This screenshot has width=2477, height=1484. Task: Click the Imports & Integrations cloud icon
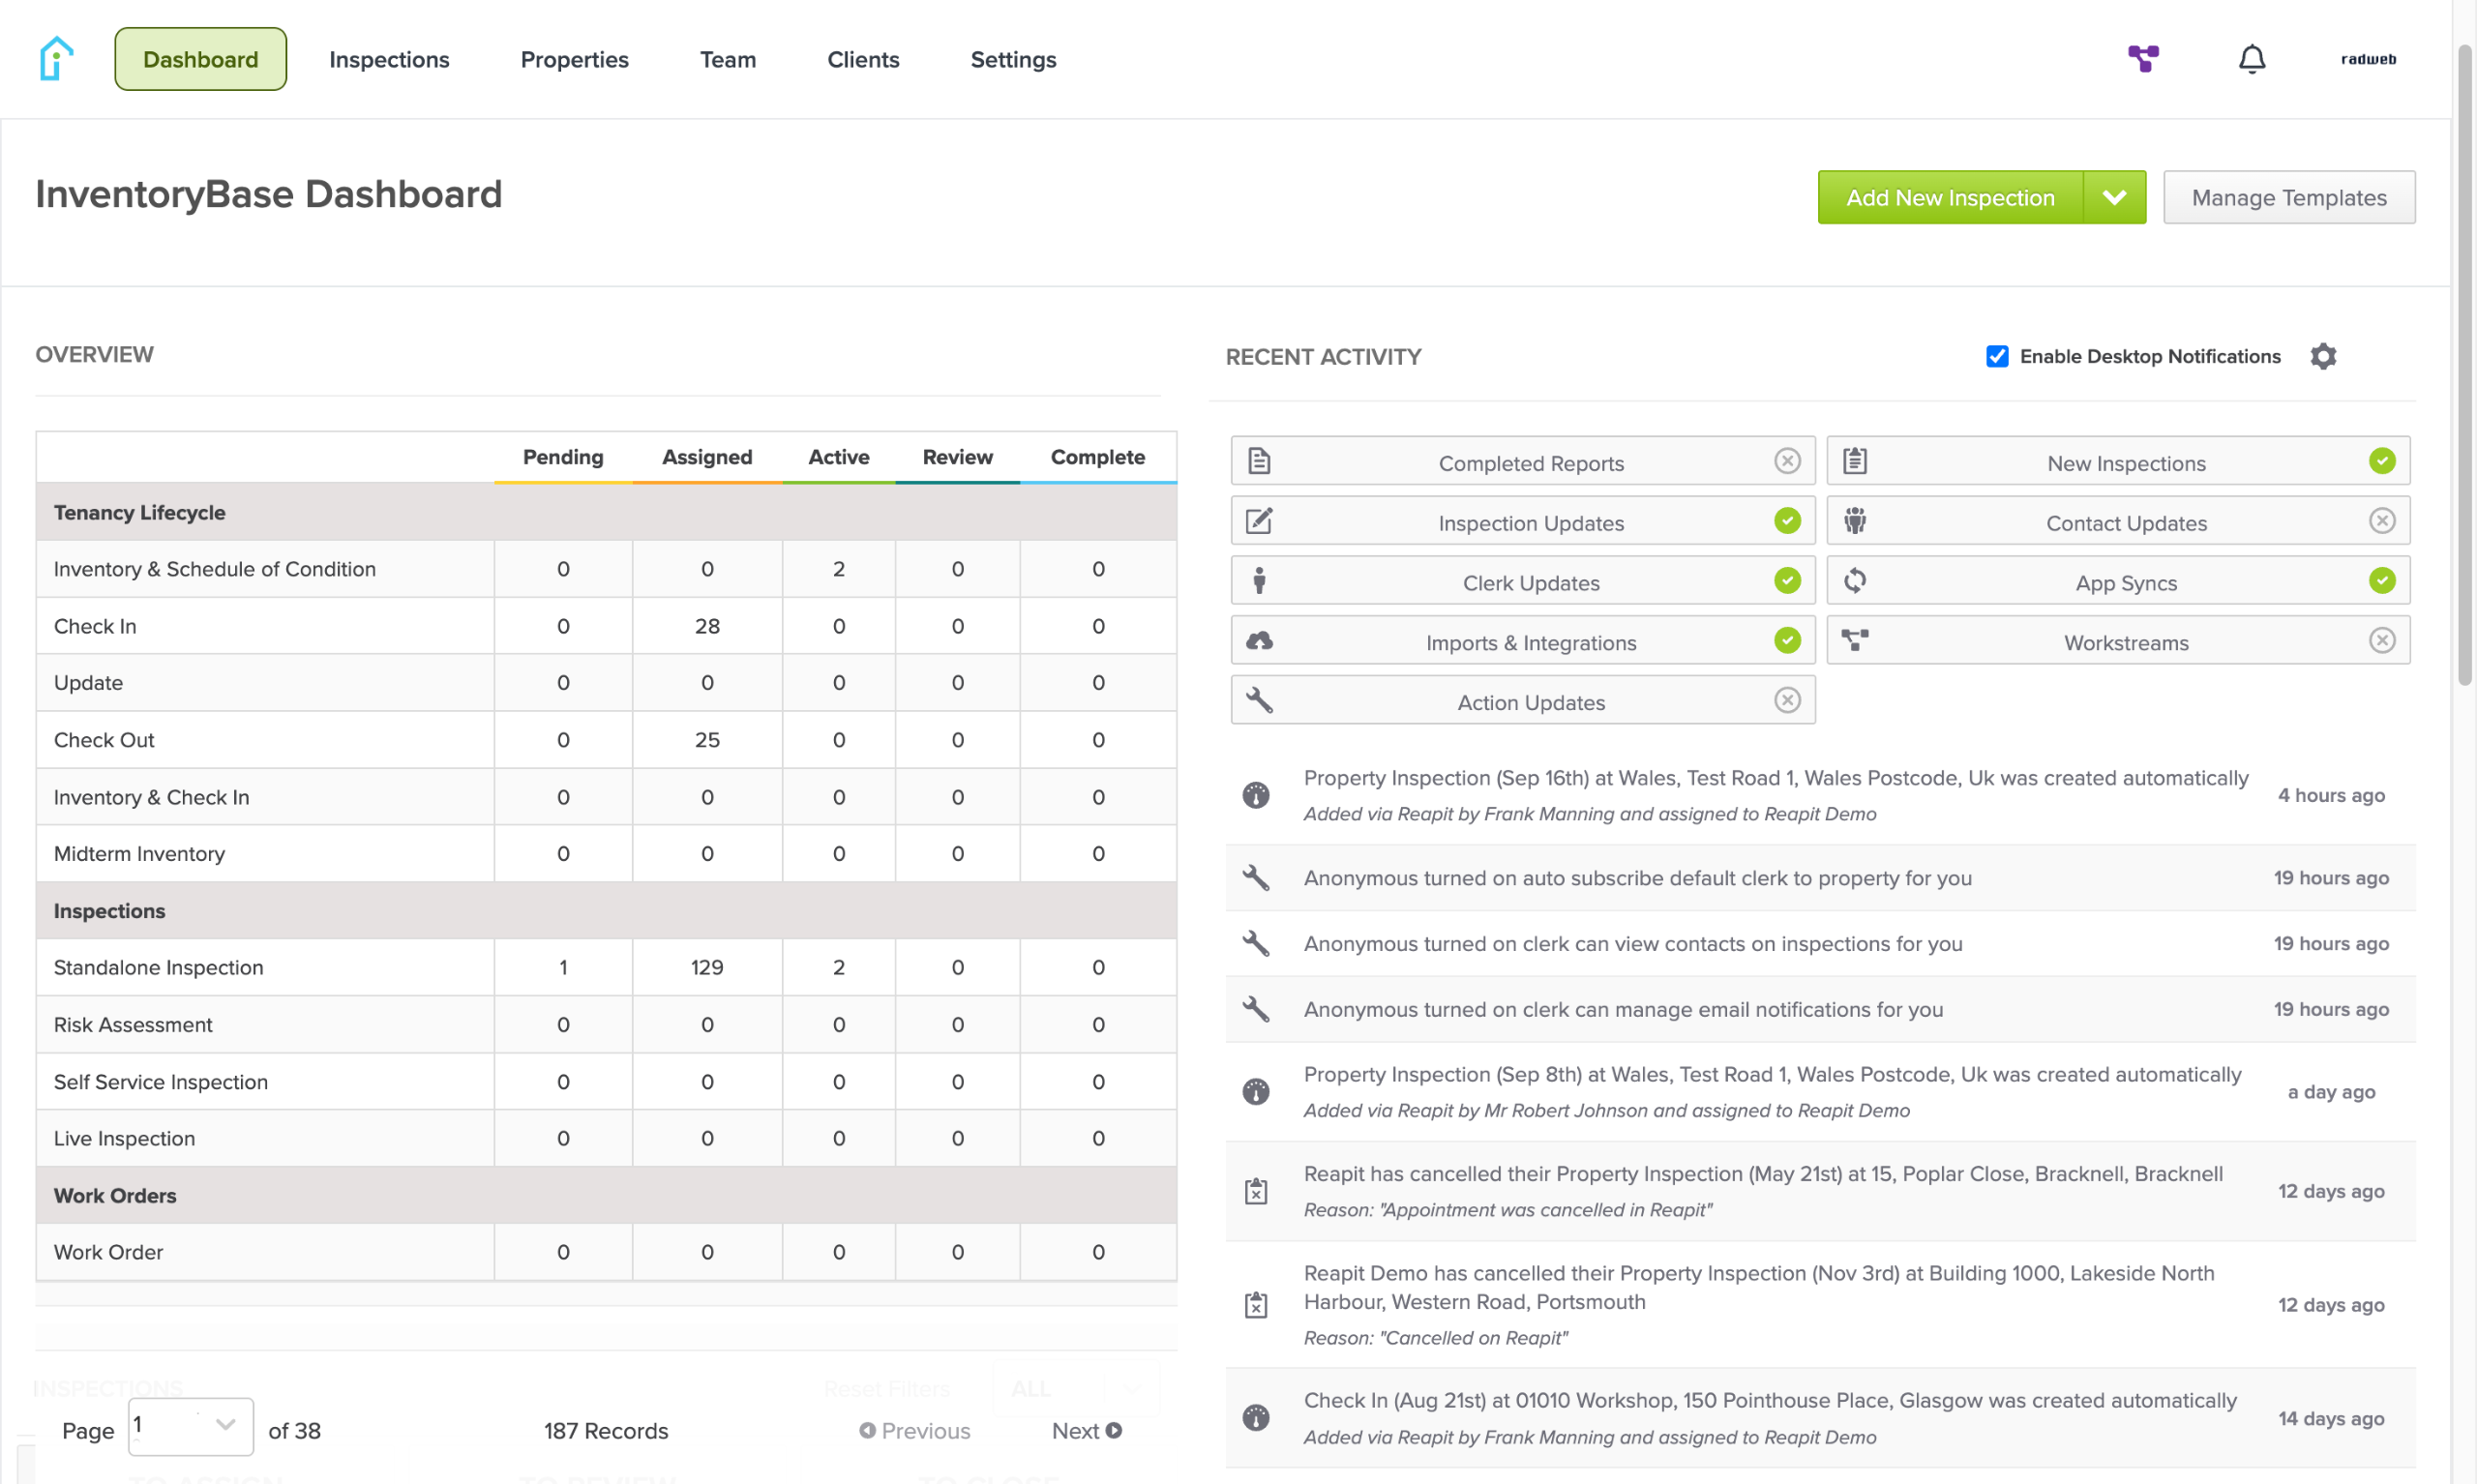point(1259,641)
